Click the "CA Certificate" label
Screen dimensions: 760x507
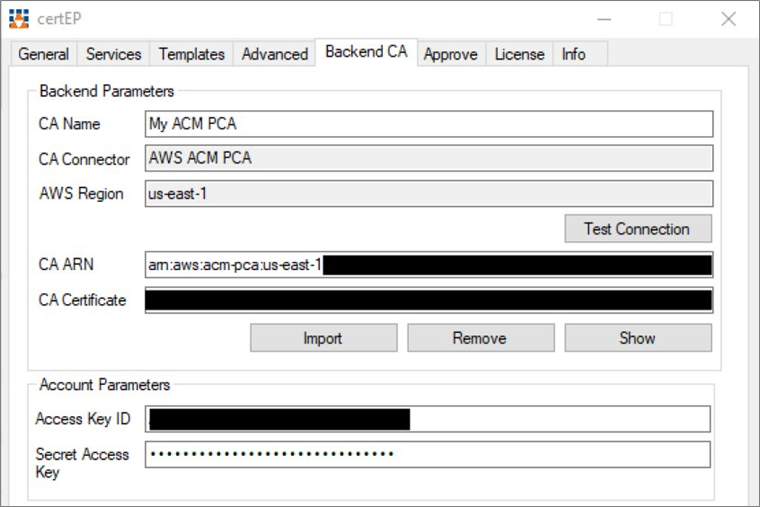point(82,301)
